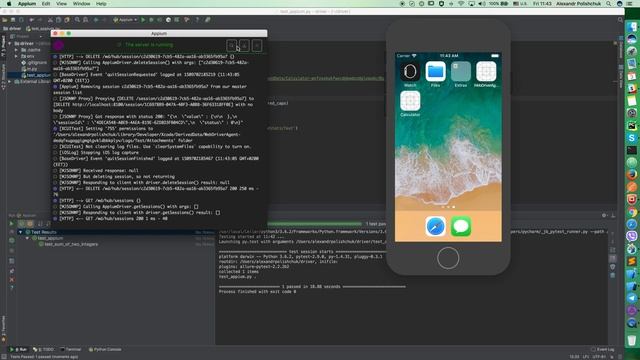Click the Run tool window tab at the bottom
The height and width of the screenshot is (360, 640).
pos(18,349)
